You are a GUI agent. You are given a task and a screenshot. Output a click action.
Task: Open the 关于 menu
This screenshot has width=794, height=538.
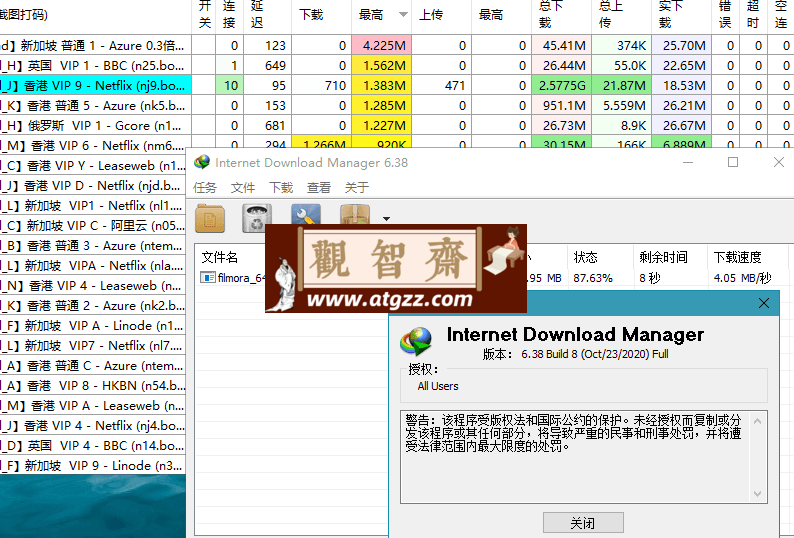click(357, 187)
